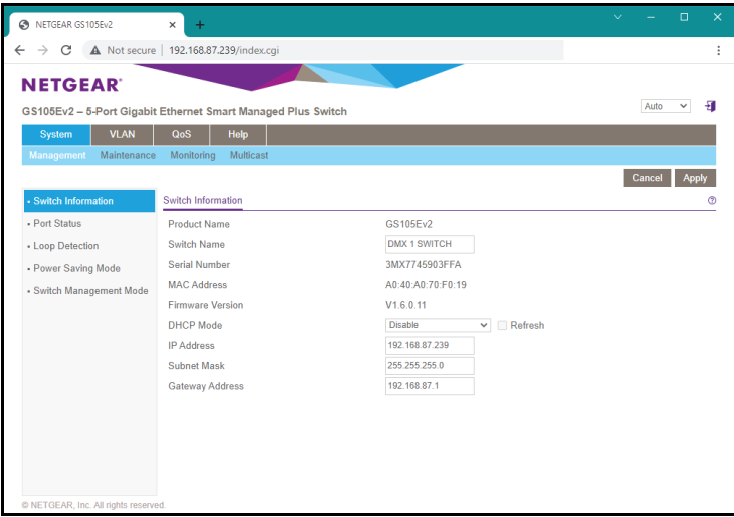Screen dimensions: 734x517
Task: Click the Not secure warning icon
Action: click(95, 50)
